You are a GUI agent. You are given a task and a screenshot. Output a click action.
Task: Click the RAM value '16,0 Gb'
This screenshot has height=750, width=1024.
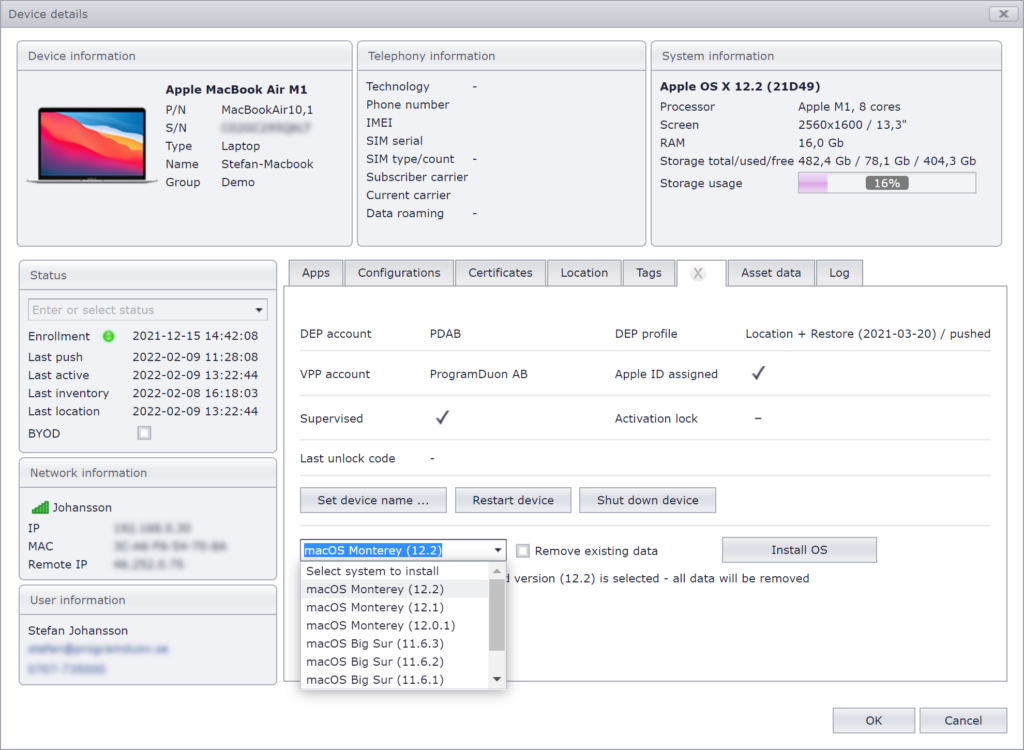pyautogui.click(x=821, y=142)
